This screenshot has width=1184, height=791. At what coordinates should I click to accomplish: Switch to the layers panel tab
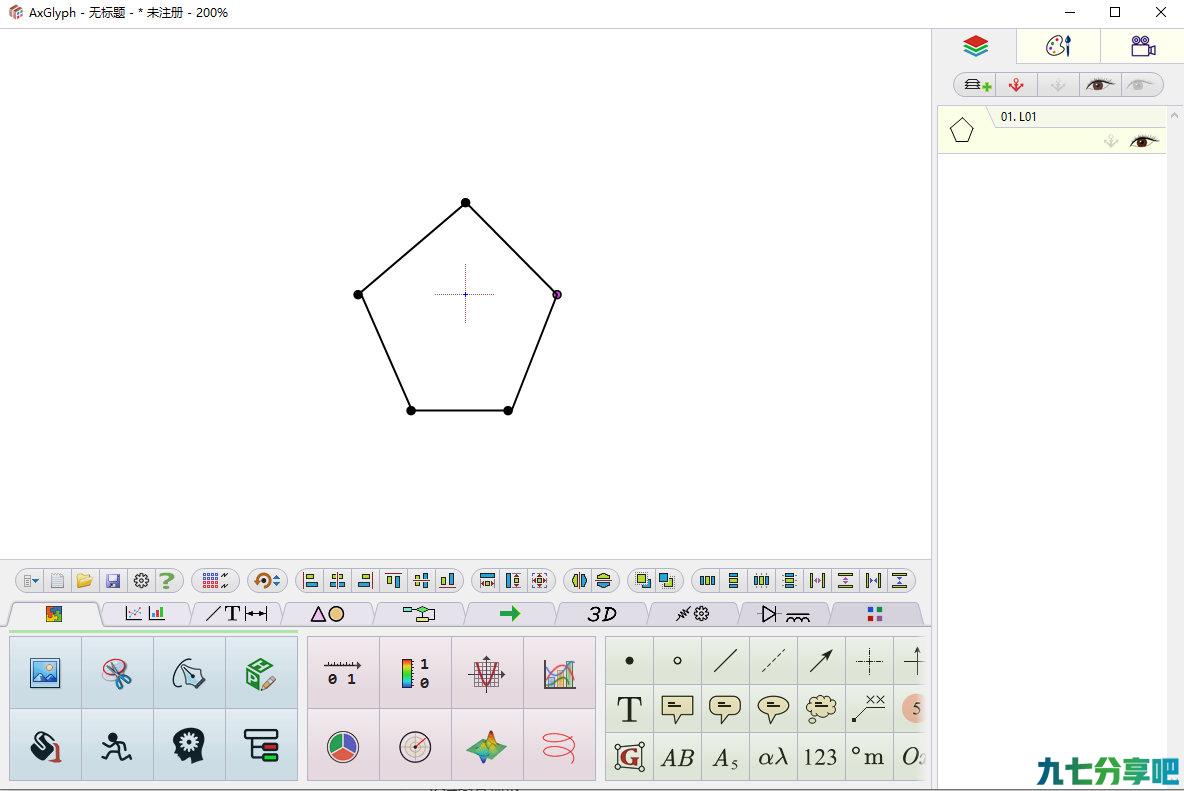[975, 46]
